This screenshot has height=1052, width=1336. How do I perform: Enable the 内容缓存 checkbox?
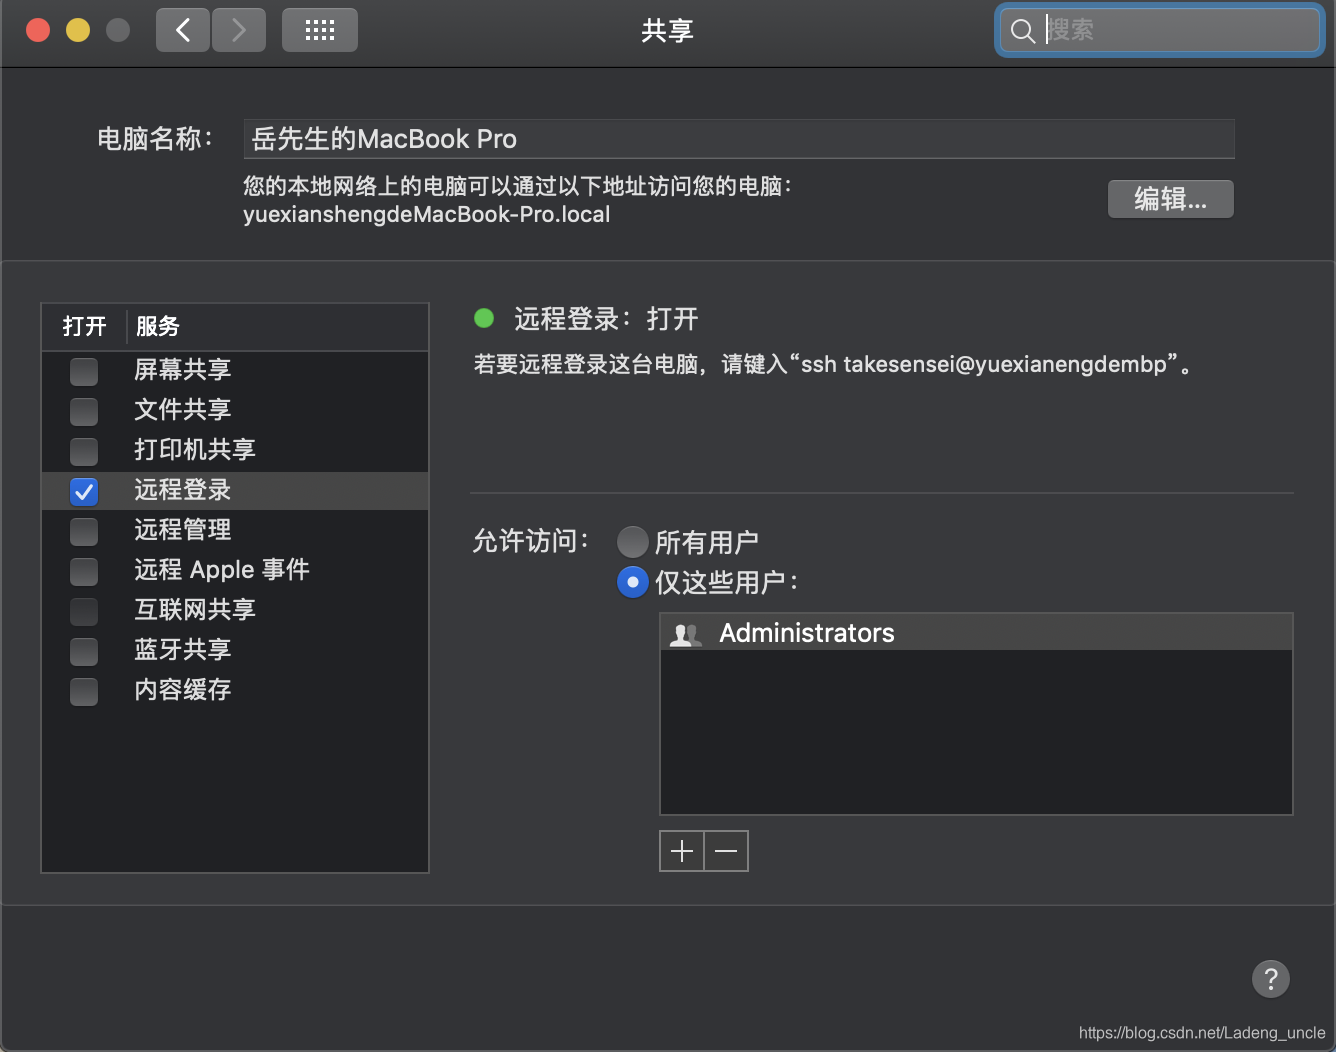point(84,691)
